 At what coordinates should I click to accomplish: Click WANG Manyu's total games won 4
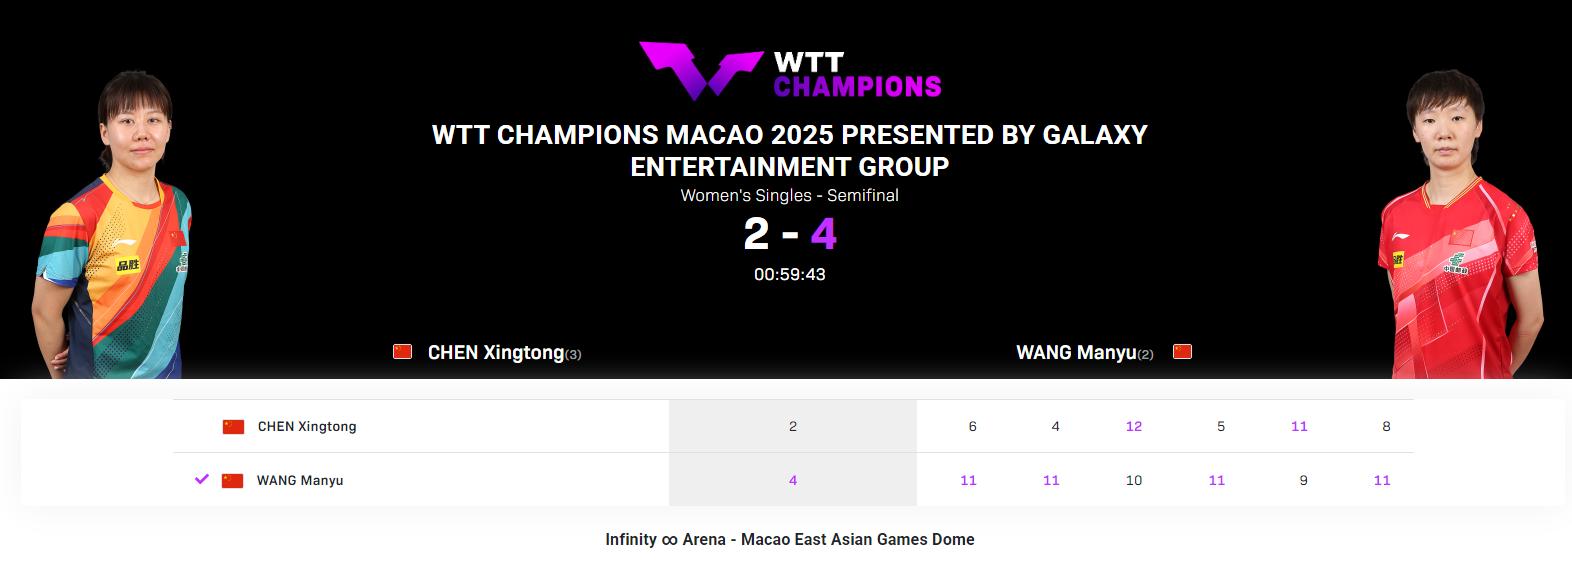coord(793,481)
